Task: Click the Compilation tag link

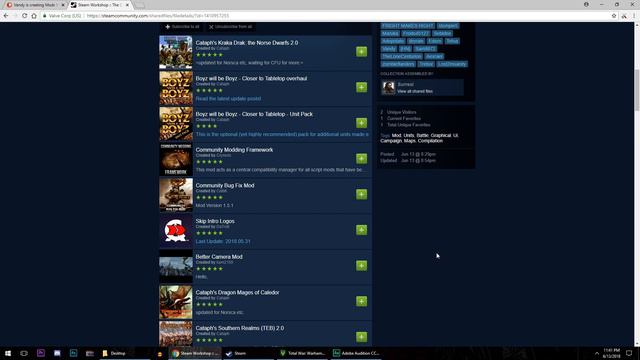Action: click(430, 141)
